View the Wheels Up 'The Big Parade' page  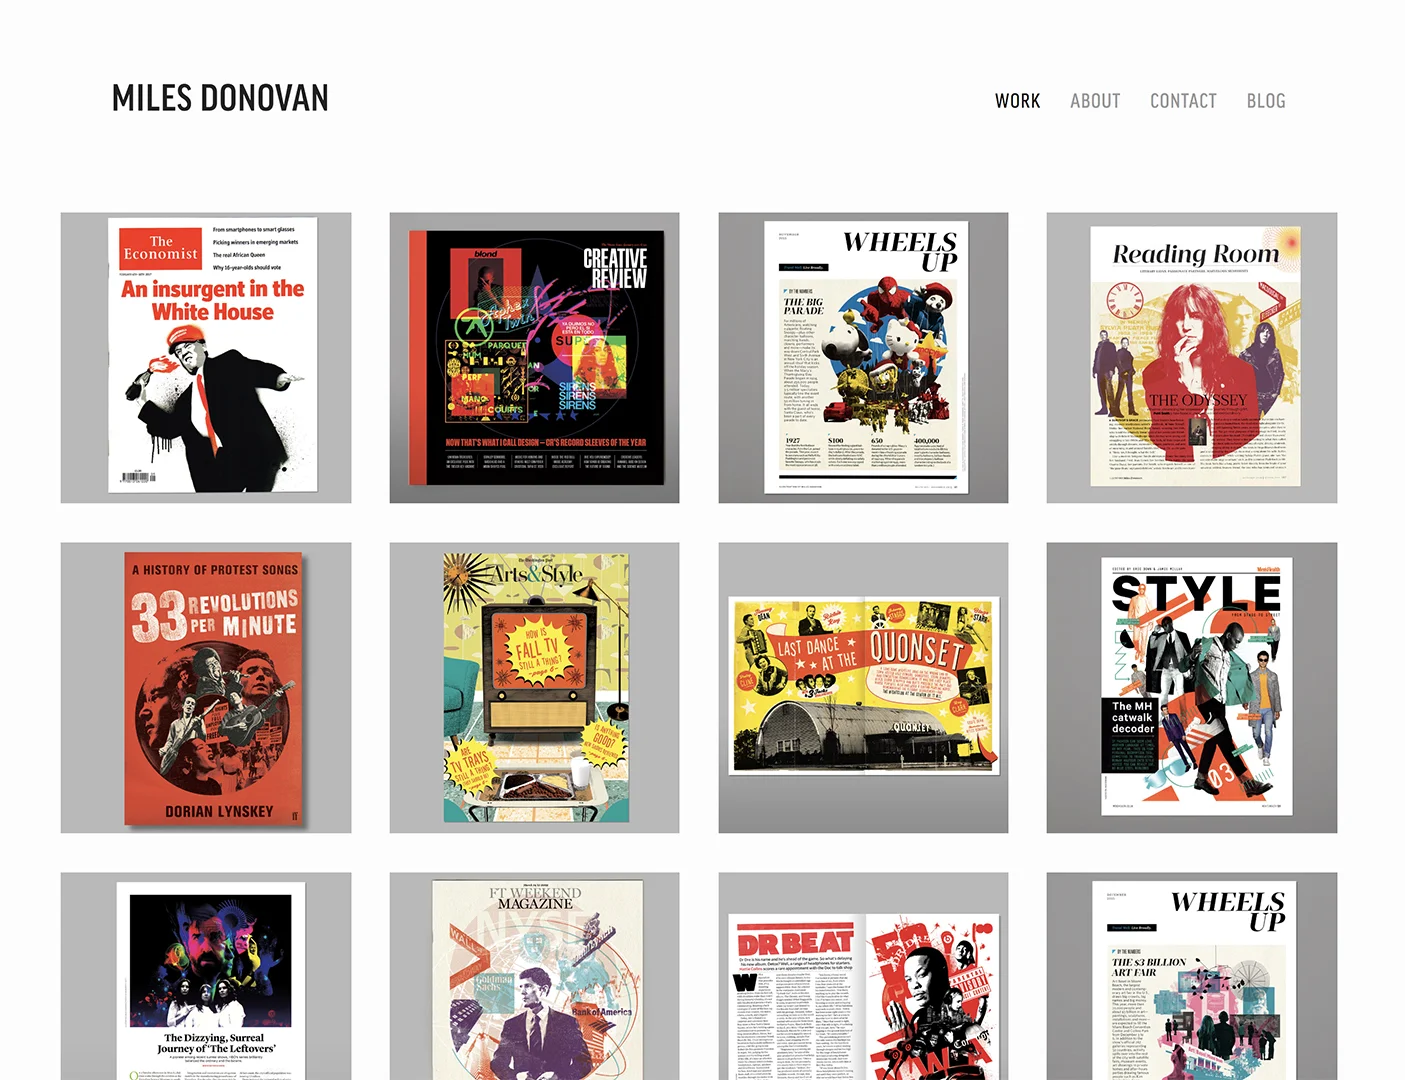click(863, 358)
